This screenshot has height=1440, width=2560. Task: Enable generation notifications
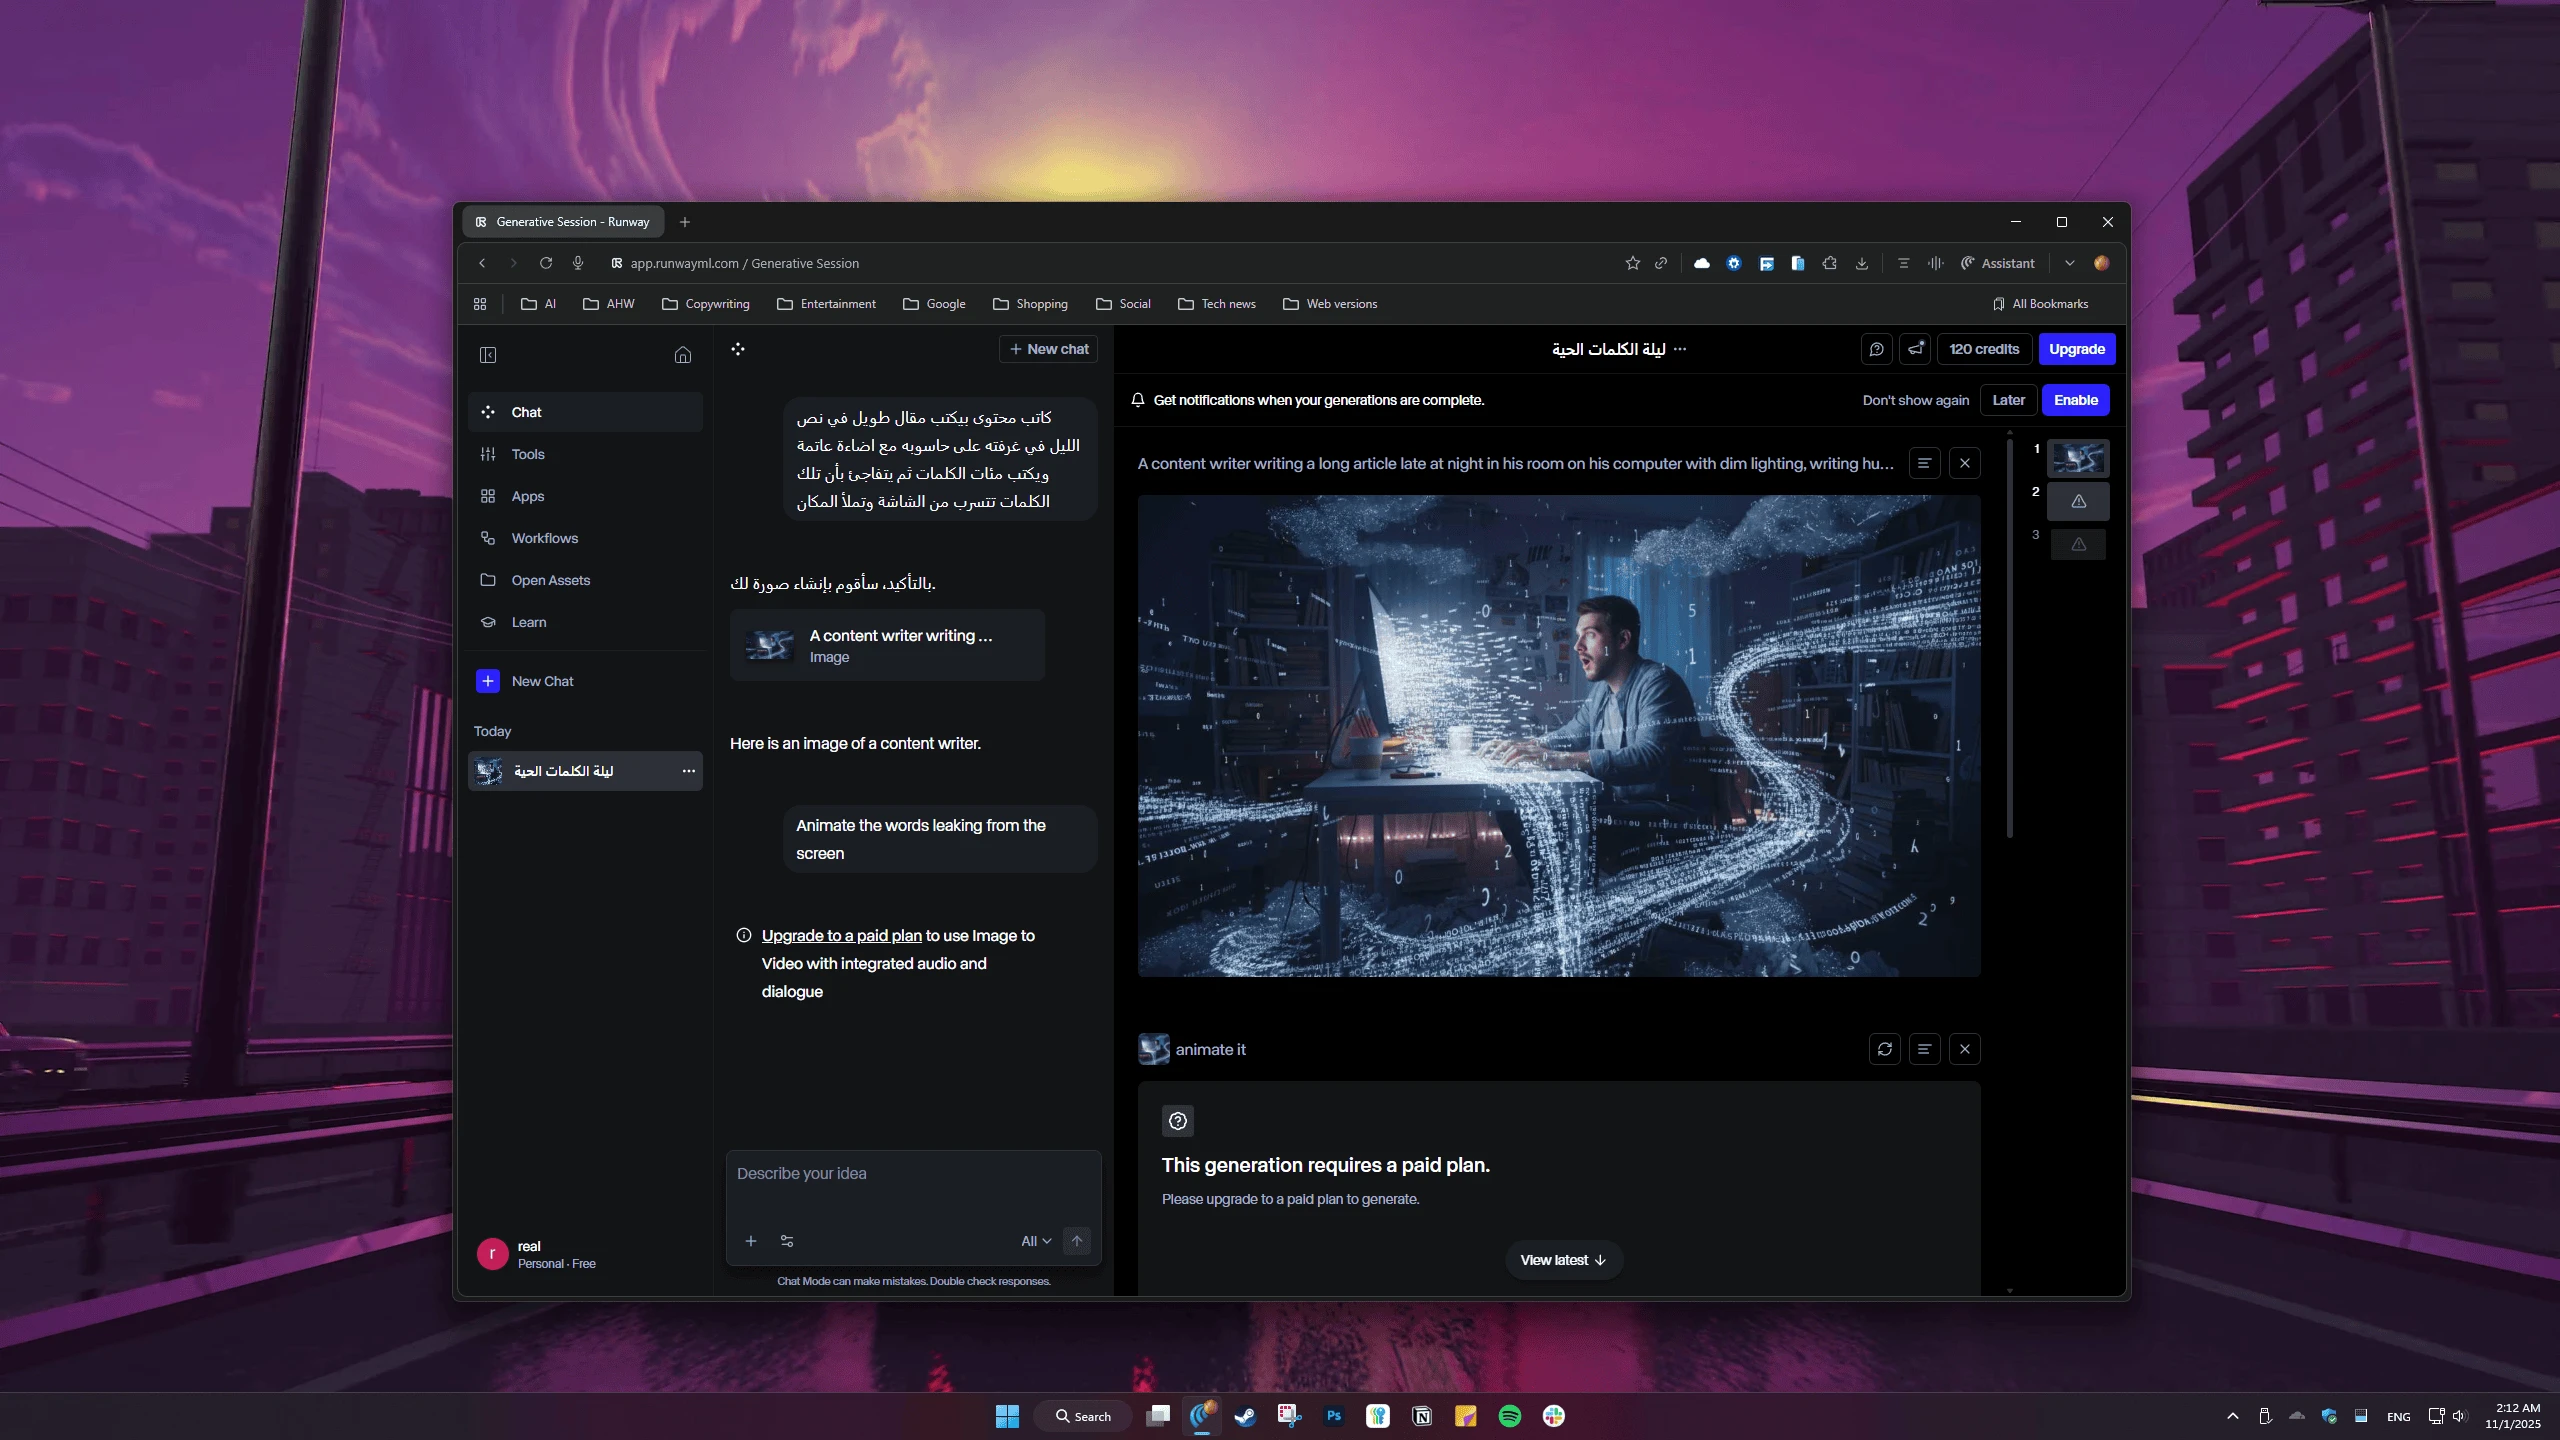tap(2075, 400)
